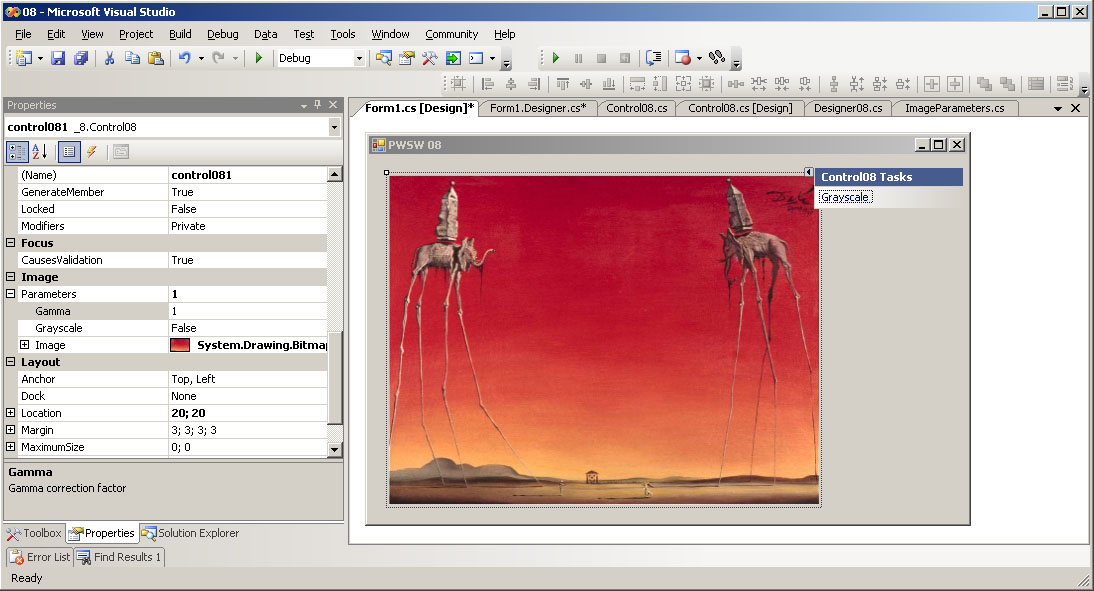This screenshot has width=1094, height=591.
Task: Open the active files tab list dropdown
Action: pos(1058,108)
